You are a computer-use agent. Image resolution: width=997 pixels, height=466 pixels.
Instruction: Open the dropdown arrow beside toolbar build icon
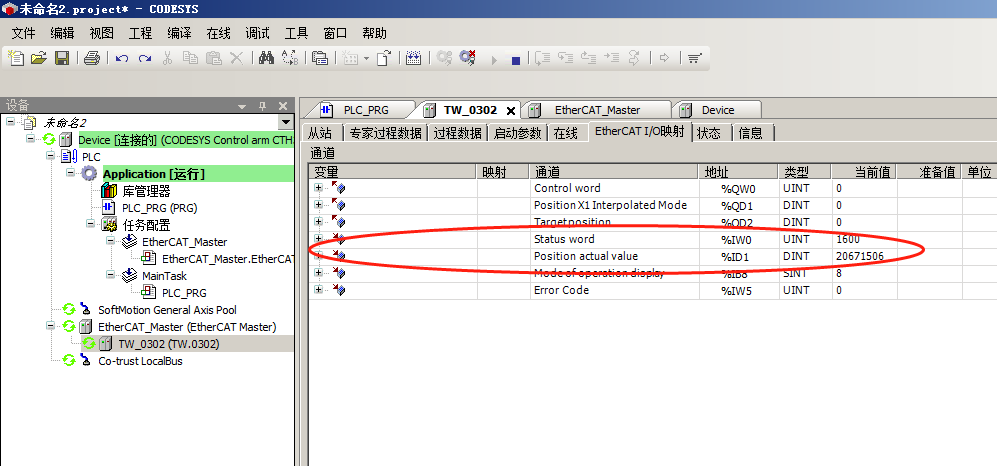click(366, 58)
